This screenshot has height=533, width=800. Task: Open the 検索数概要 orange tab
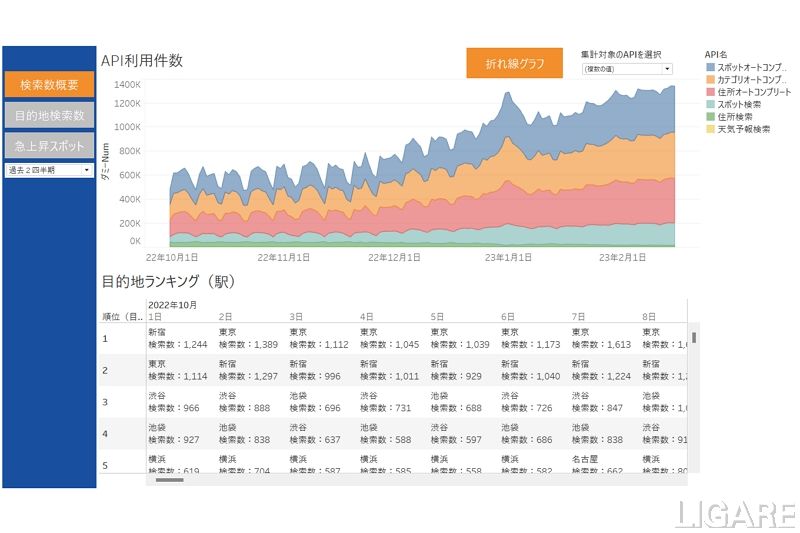(49, 85)
